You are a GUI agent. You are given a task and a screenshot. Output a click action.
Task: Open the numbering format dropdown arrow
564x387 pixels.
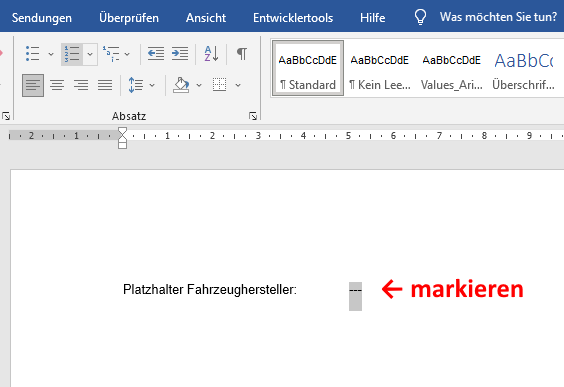(90, 54)
